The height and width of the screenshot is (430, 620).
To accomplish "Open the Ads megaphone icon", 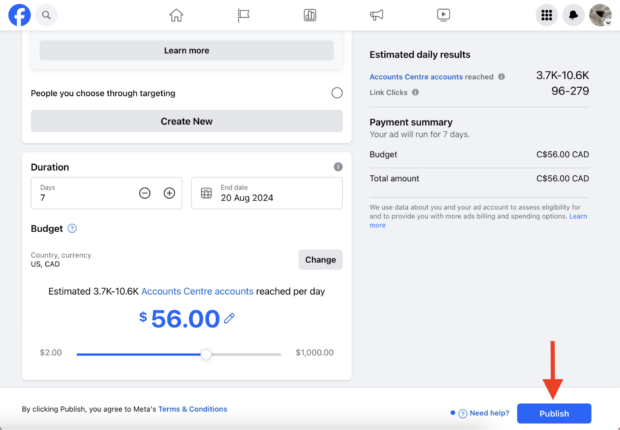I will coord(376,15).
